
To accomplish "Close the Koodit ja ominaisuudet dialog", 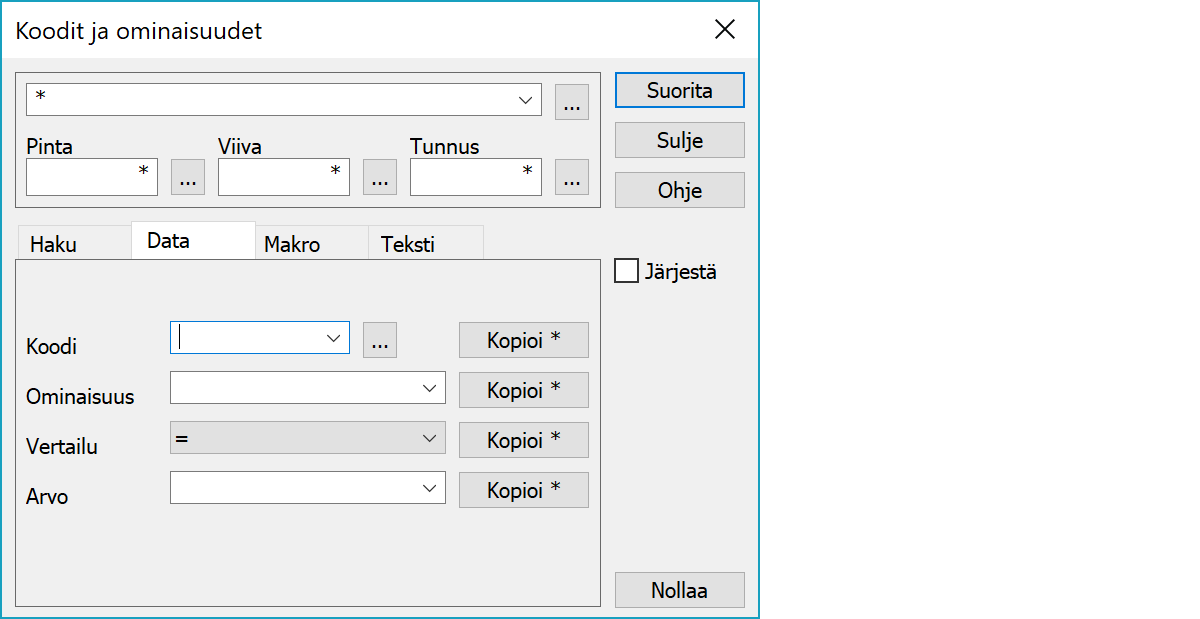I will coord(726,30).
